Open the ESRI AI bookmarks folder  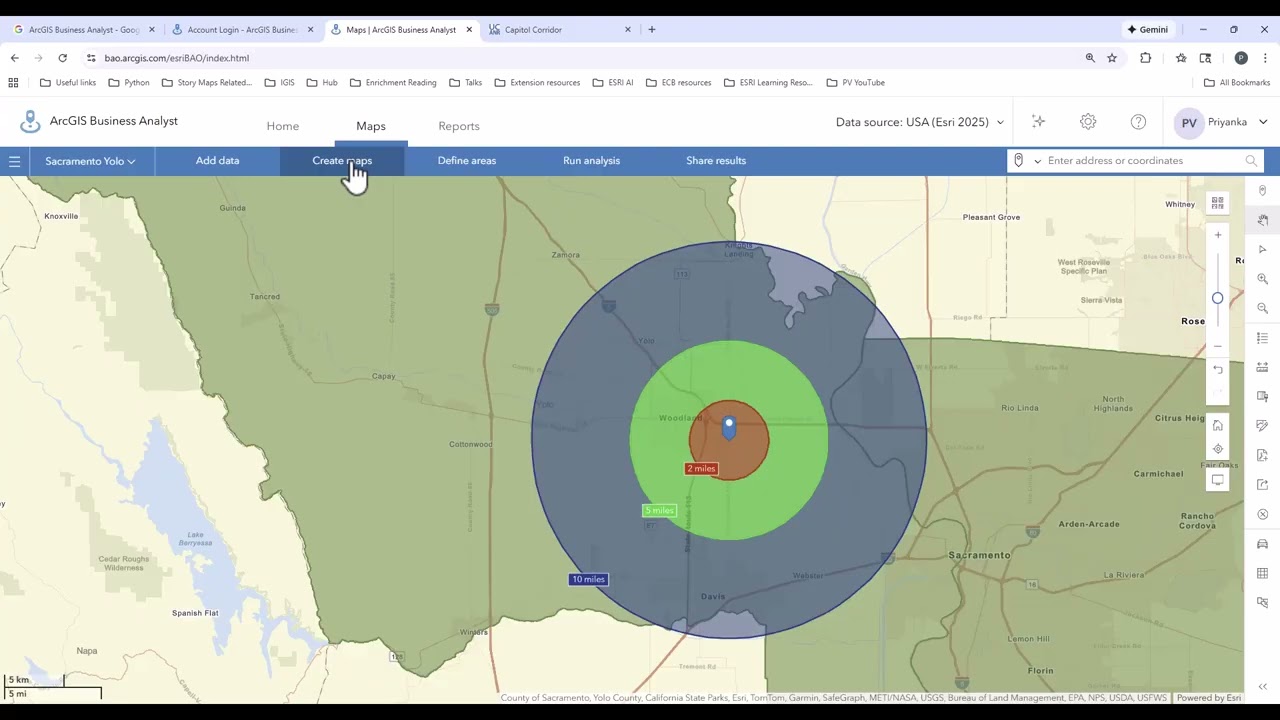(x=613, y=83)
